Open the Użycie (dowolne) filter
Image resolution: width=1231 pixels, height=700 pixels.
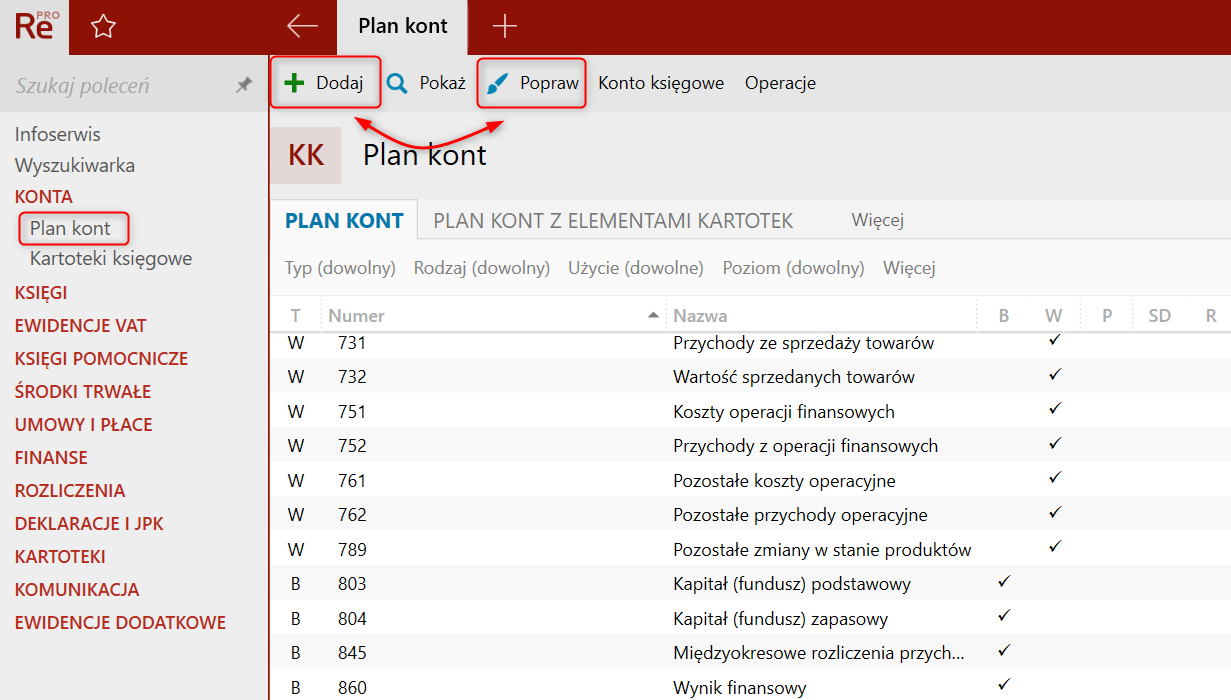(636, 268)
